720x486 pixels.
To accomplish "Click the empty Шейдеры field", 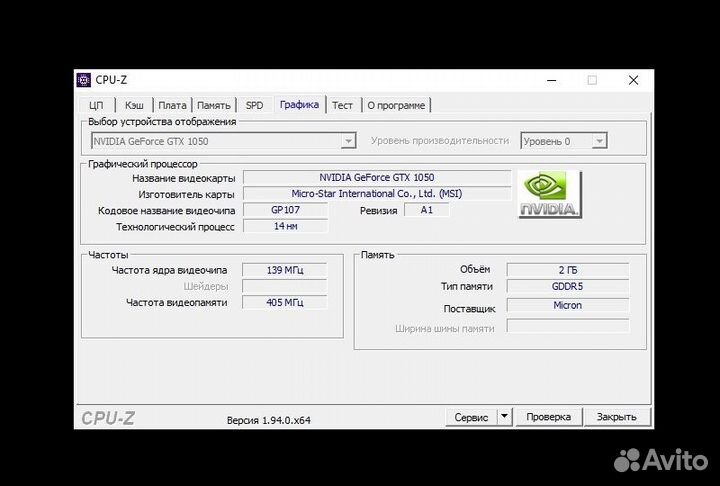I will [285, 286].
